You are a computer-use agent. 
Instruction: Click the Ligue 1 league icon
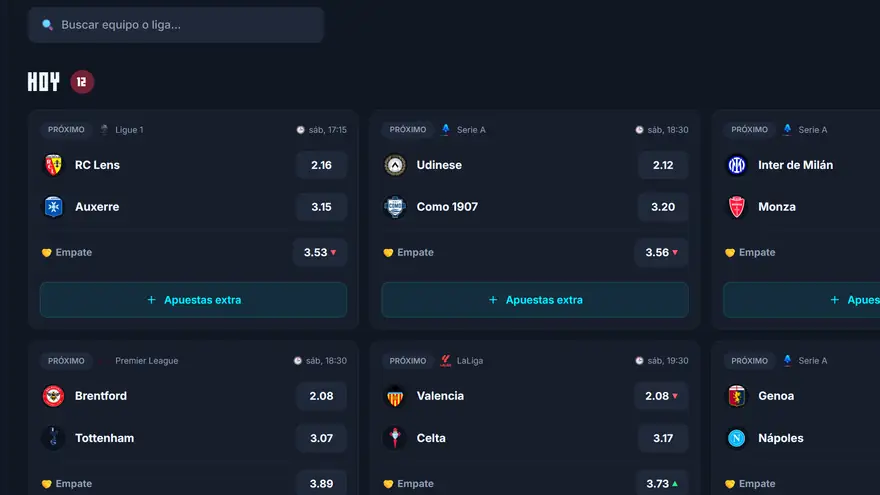104,130
